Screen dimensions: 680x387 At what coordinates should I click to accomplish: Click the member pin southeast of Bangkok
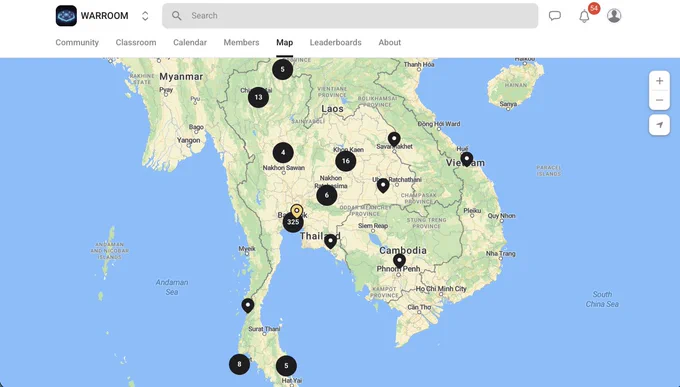point(330,241)
